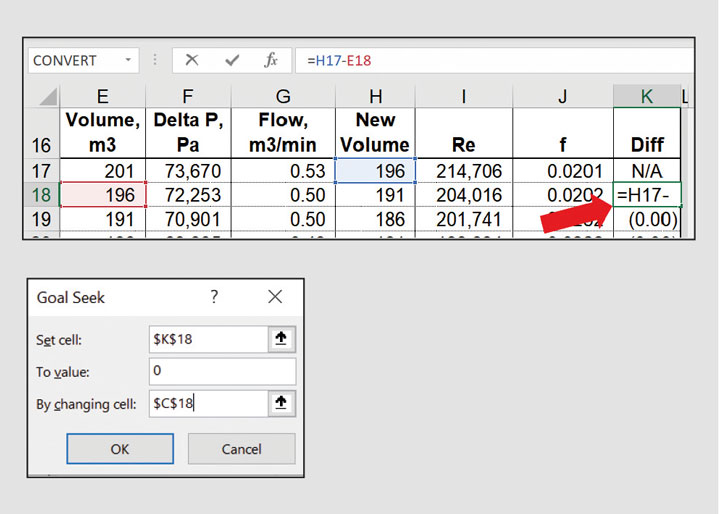
Task: Click the select-all corner triangle
Action: tap(47, 96)
